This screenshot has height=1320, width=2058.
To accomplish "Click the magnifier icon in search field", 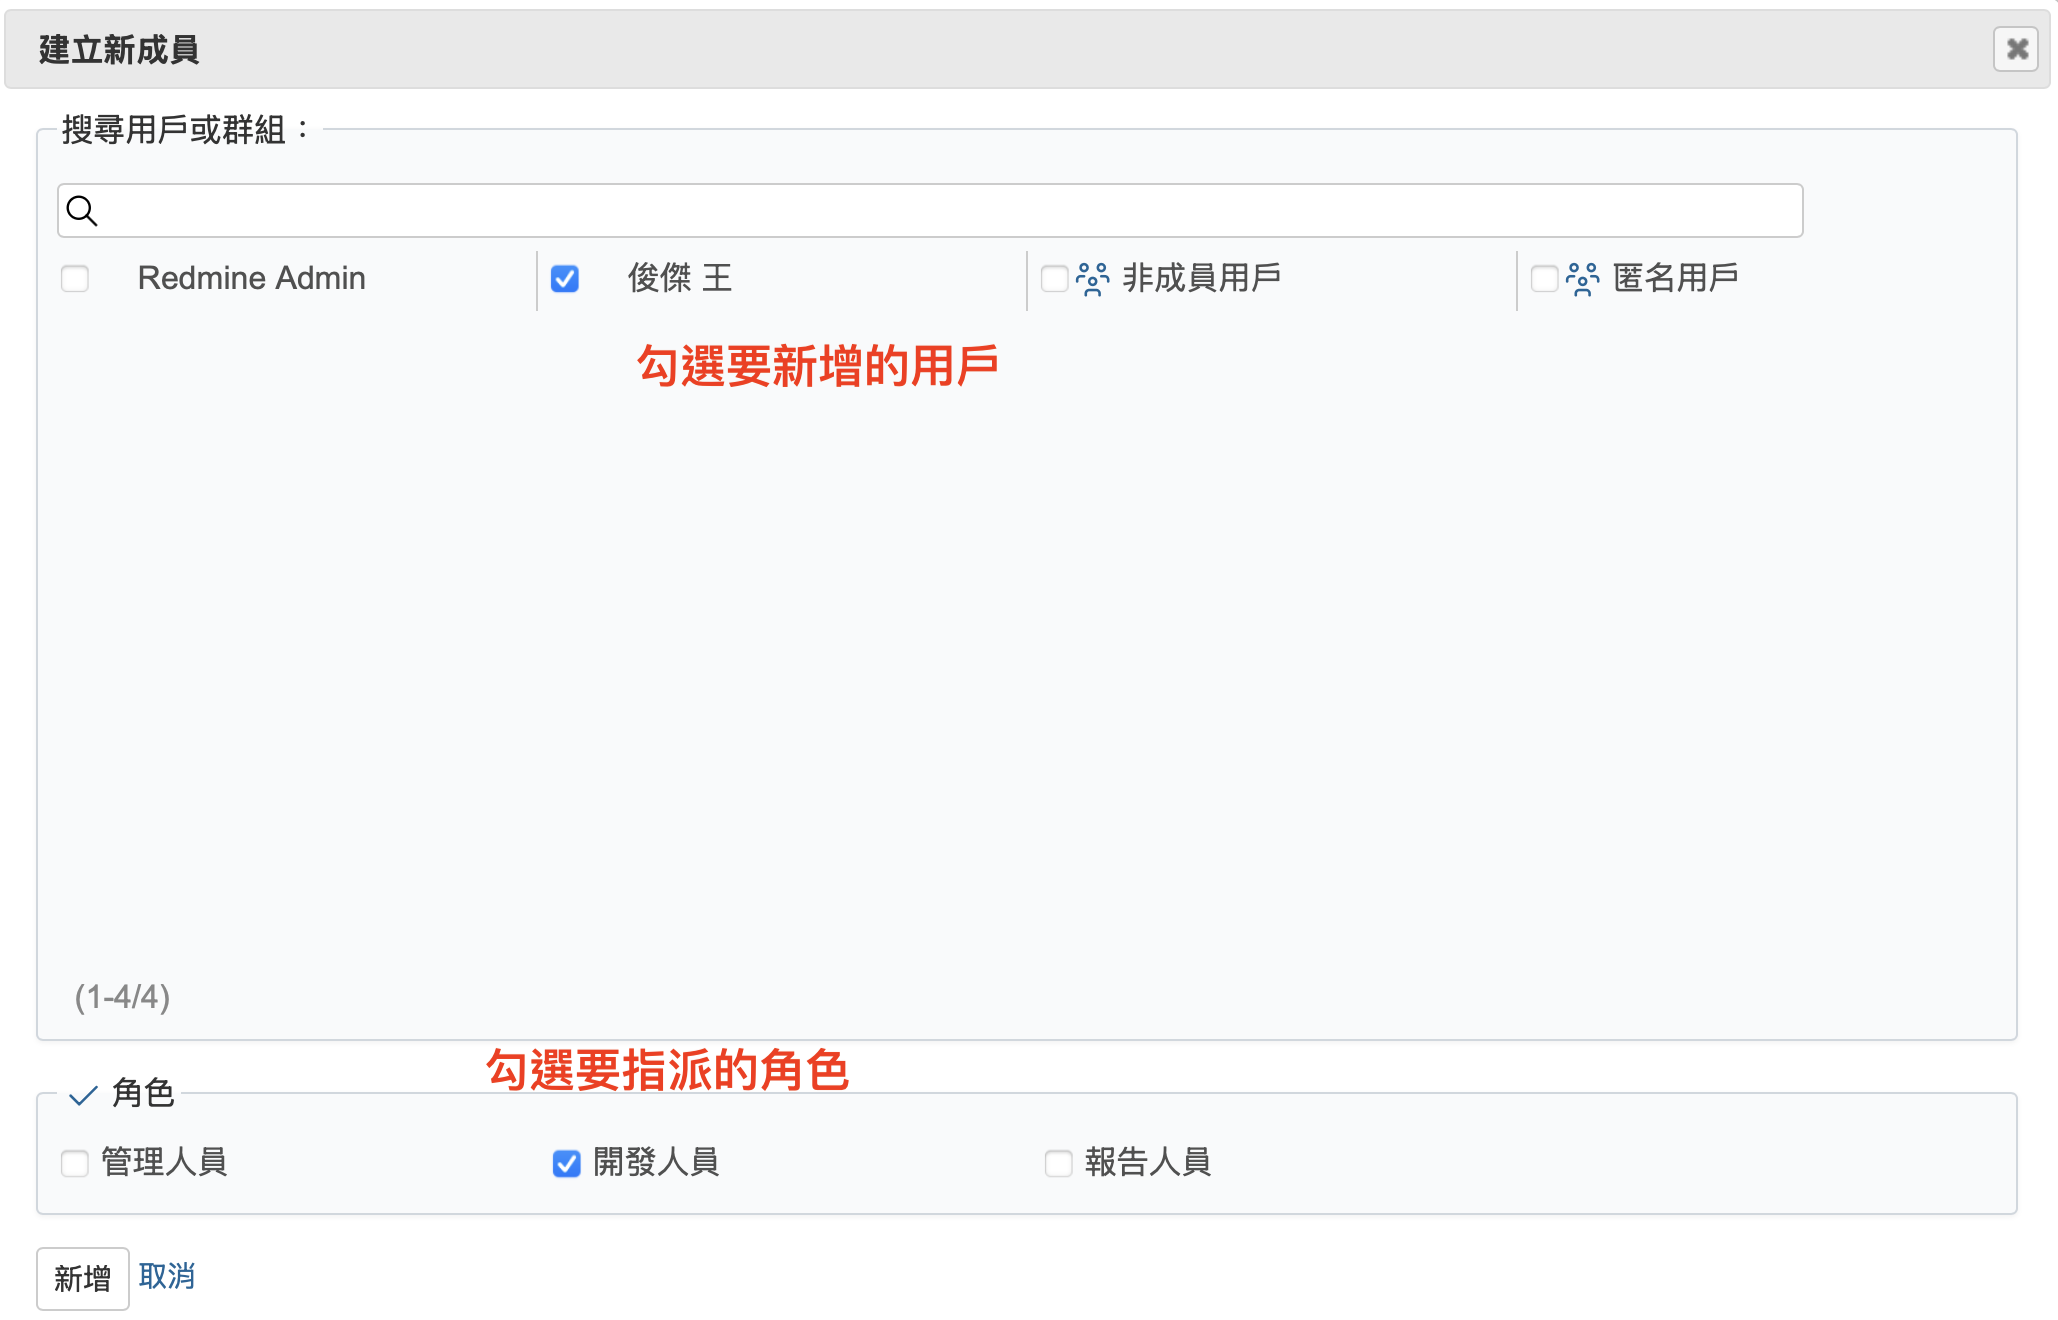I will point(82,211).
